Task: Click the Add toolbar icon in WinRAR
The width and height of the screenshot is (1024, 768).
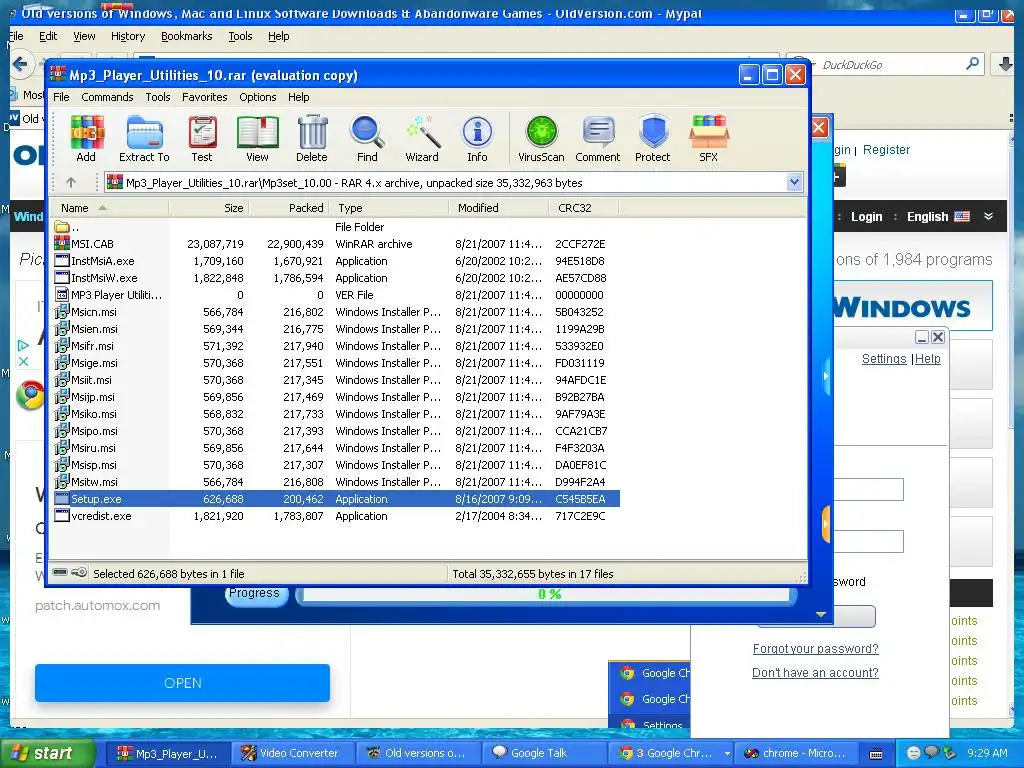Action: [86, 138]
